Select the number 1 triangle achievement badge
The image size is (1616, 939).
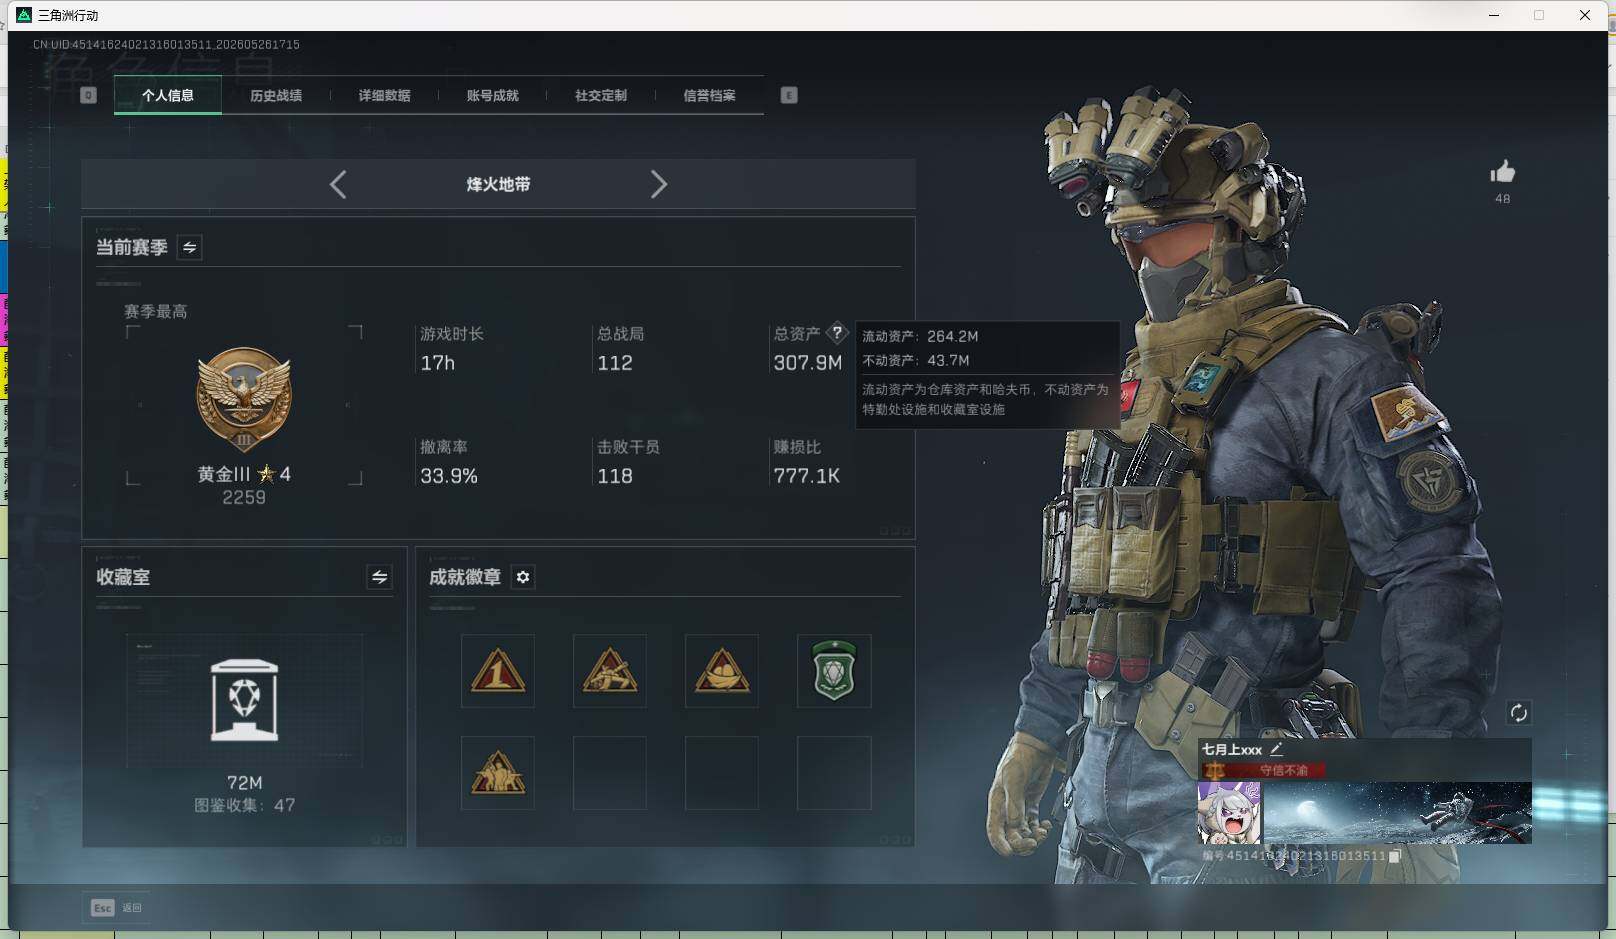498,671
